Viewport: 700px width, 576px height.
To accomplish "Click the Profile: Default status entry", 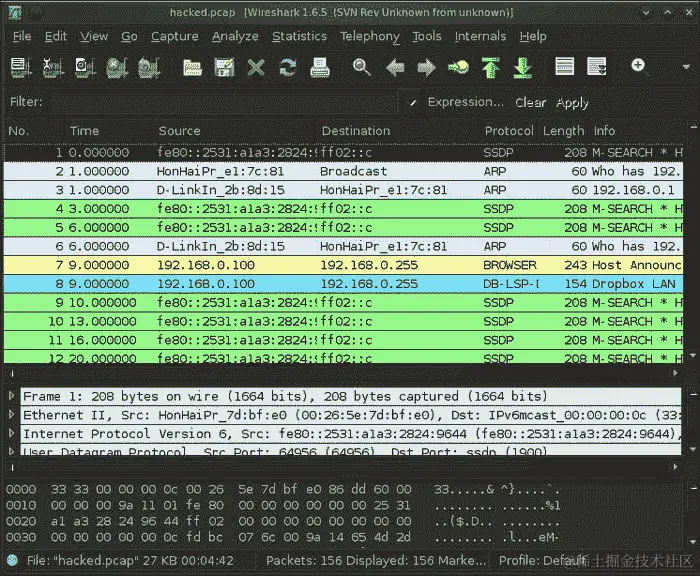I will point(542,560).
